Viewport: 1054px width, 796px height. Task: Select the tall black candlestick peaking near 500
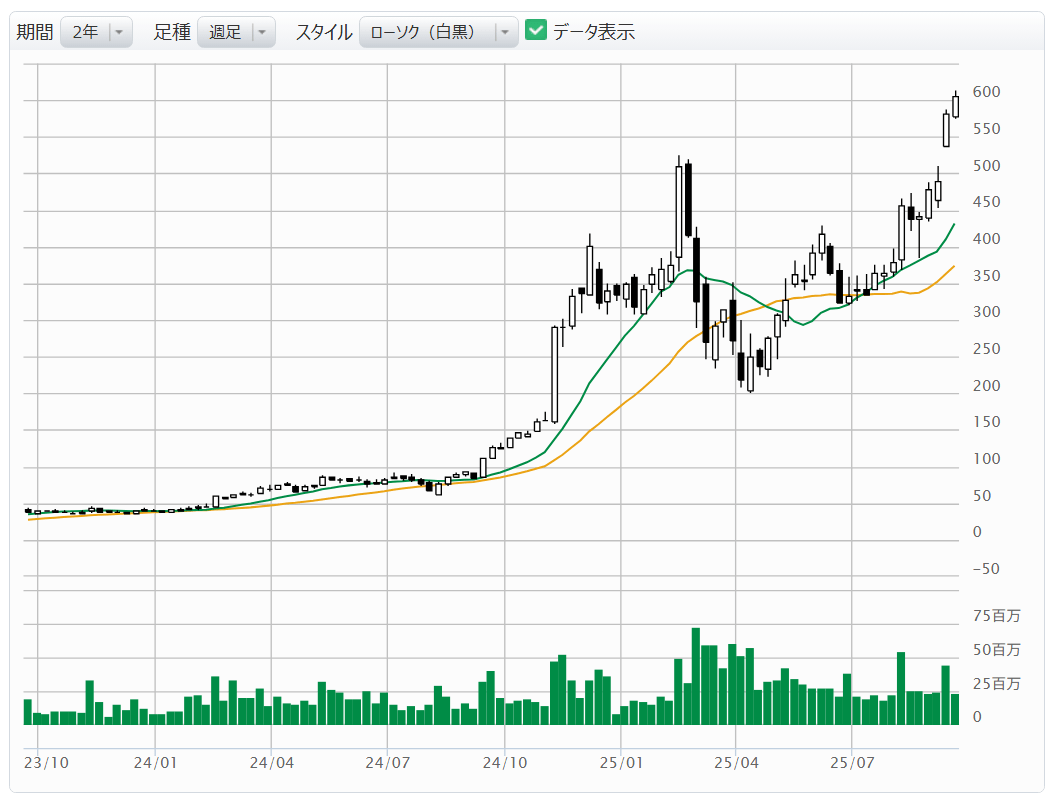pos(688,200)
